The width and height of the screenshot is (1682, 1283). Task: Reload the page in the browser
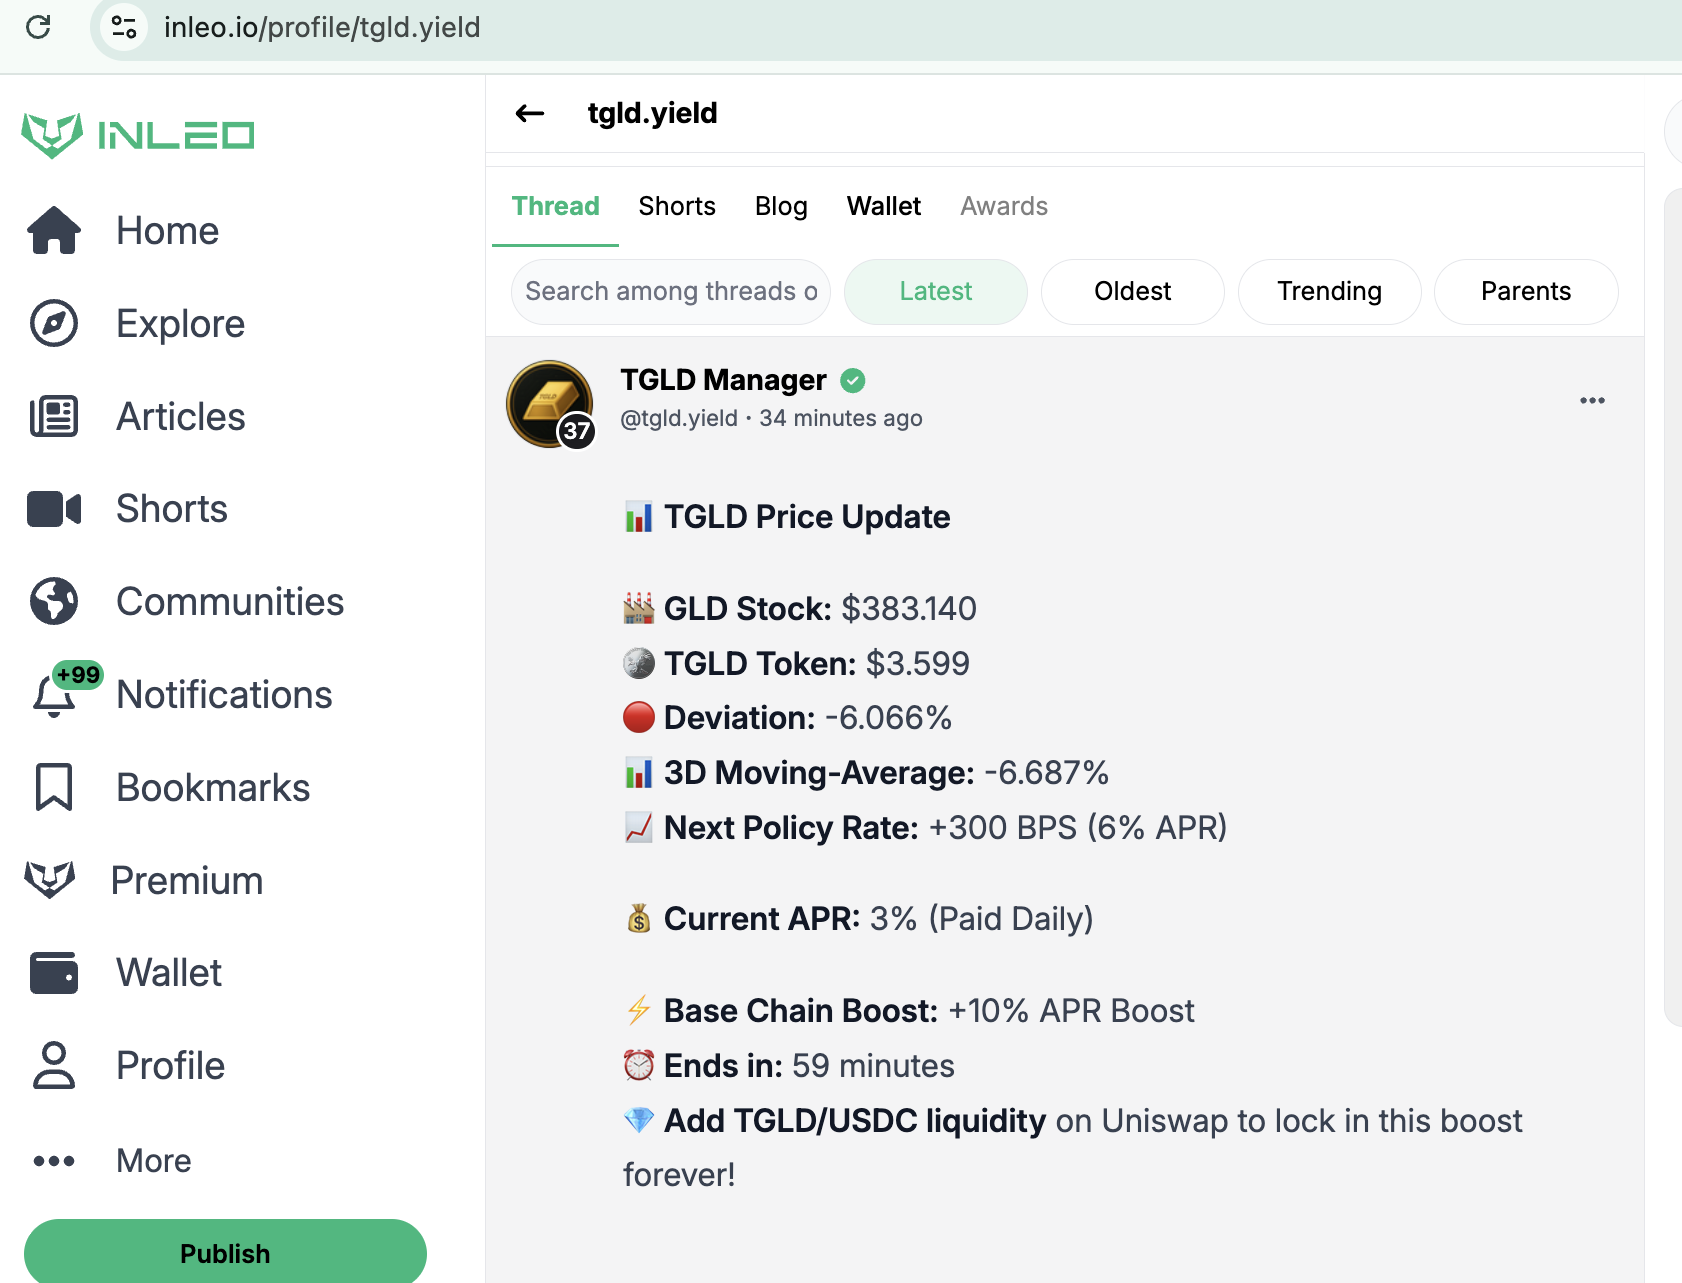tap(38, 27)
